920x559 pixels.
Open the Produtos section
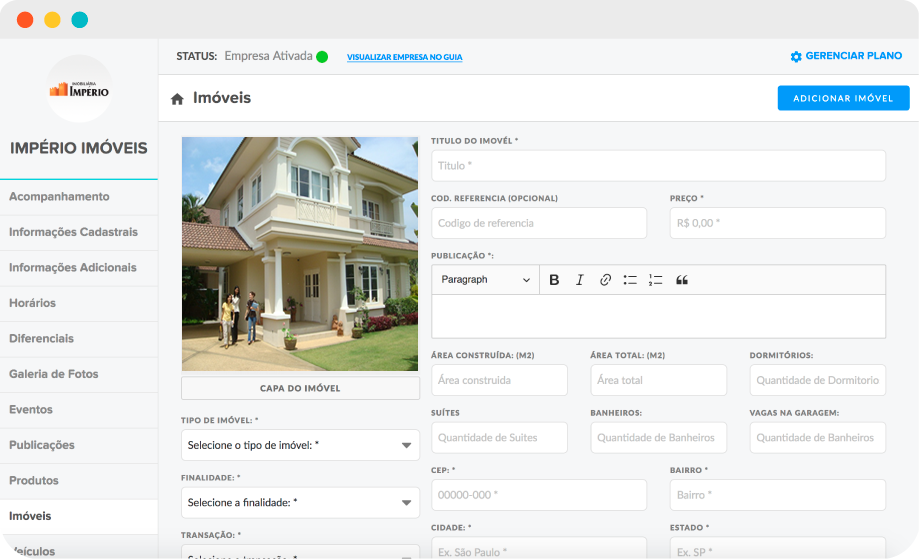[79, 480]
